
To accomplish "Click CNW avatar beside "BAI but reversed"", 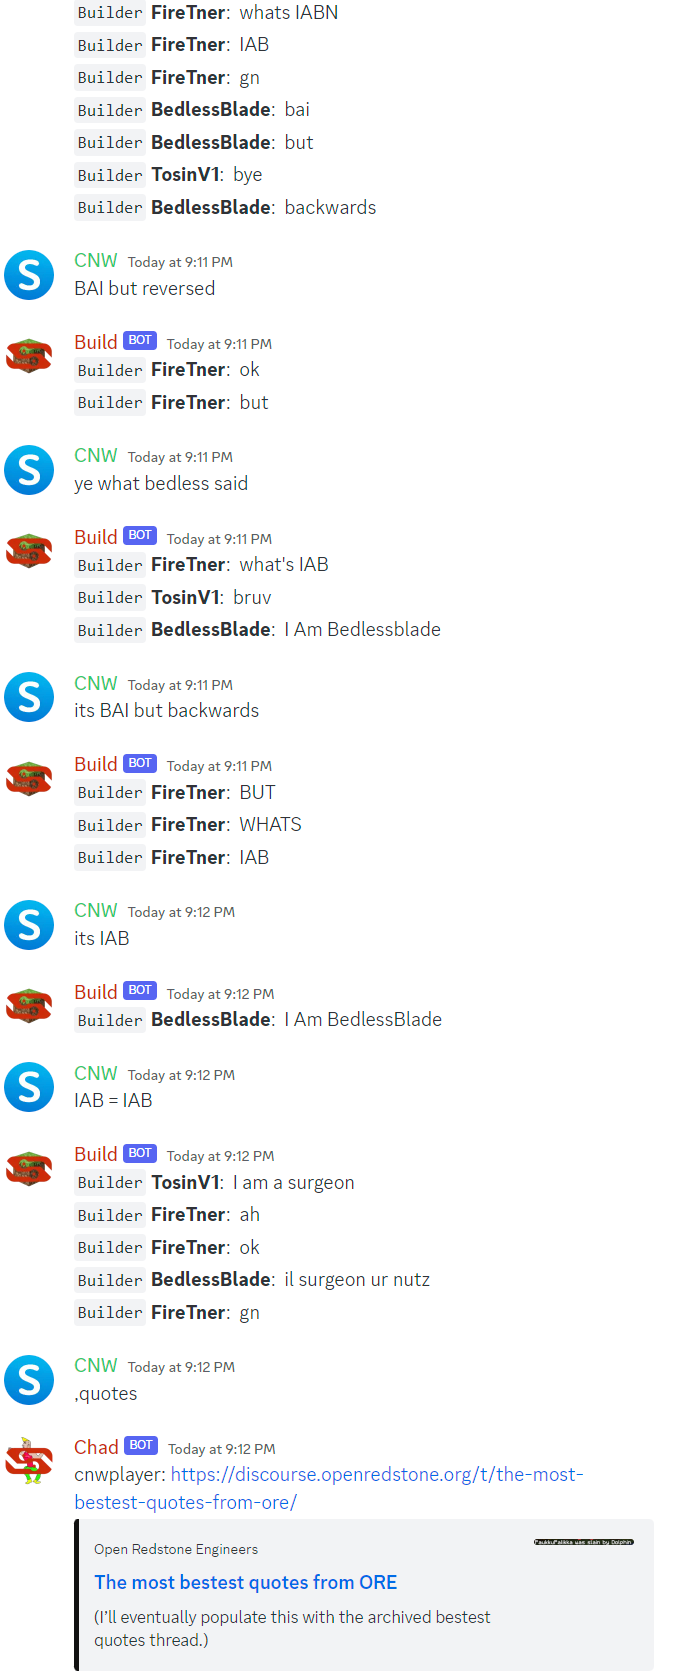I will point(29,275).
